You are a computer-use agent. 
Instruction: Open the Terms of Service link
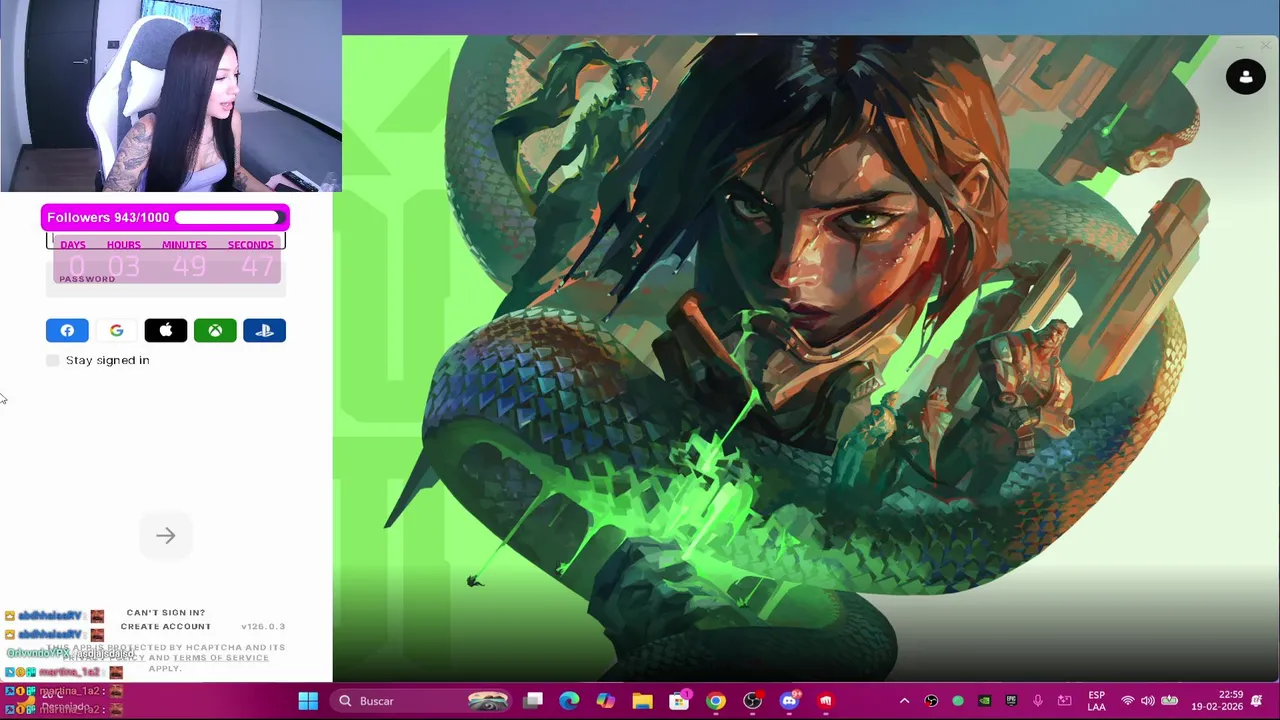[221, 657]
